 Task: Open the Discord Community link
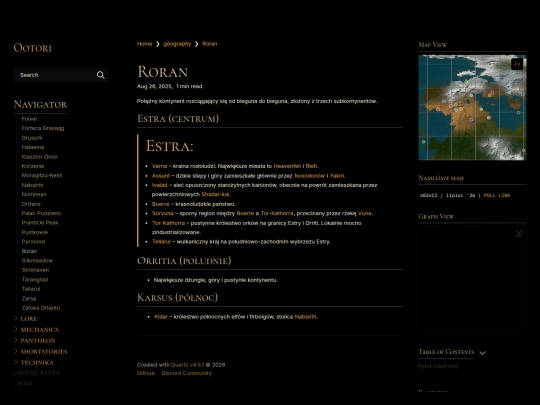pyautogui.click(x=187, y=373)
